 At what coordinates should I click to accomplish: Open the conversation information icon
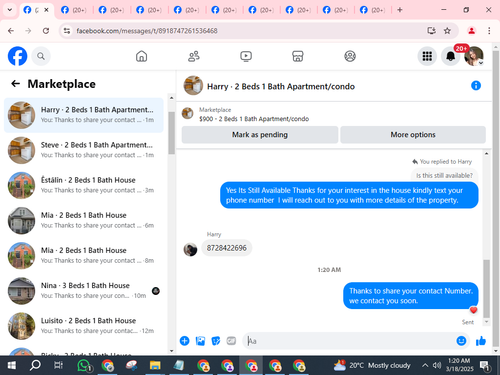[x=476, y=86]
